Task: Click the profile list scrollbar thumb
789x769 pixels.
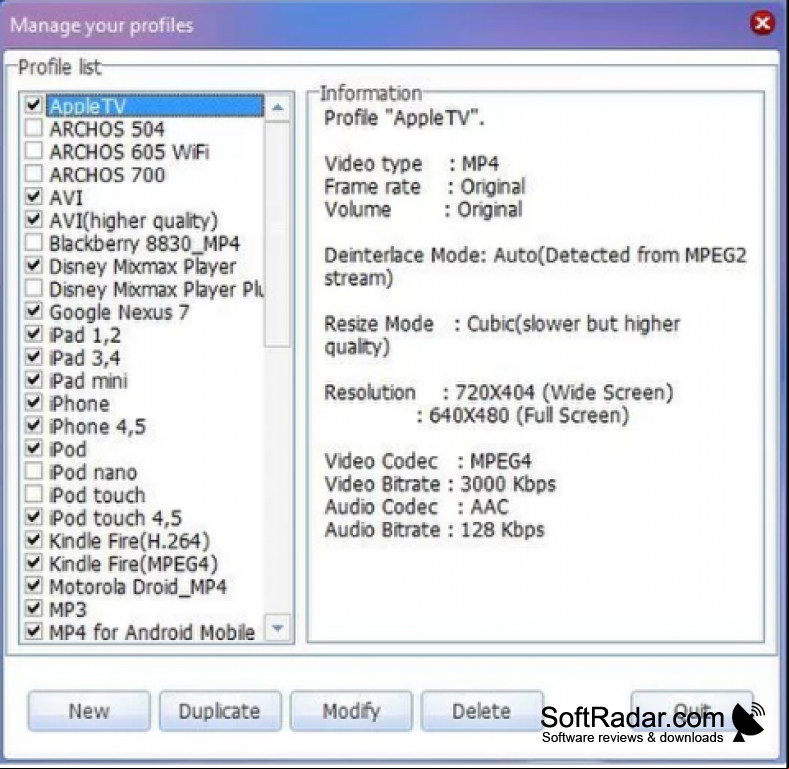Action: point(277,234)
